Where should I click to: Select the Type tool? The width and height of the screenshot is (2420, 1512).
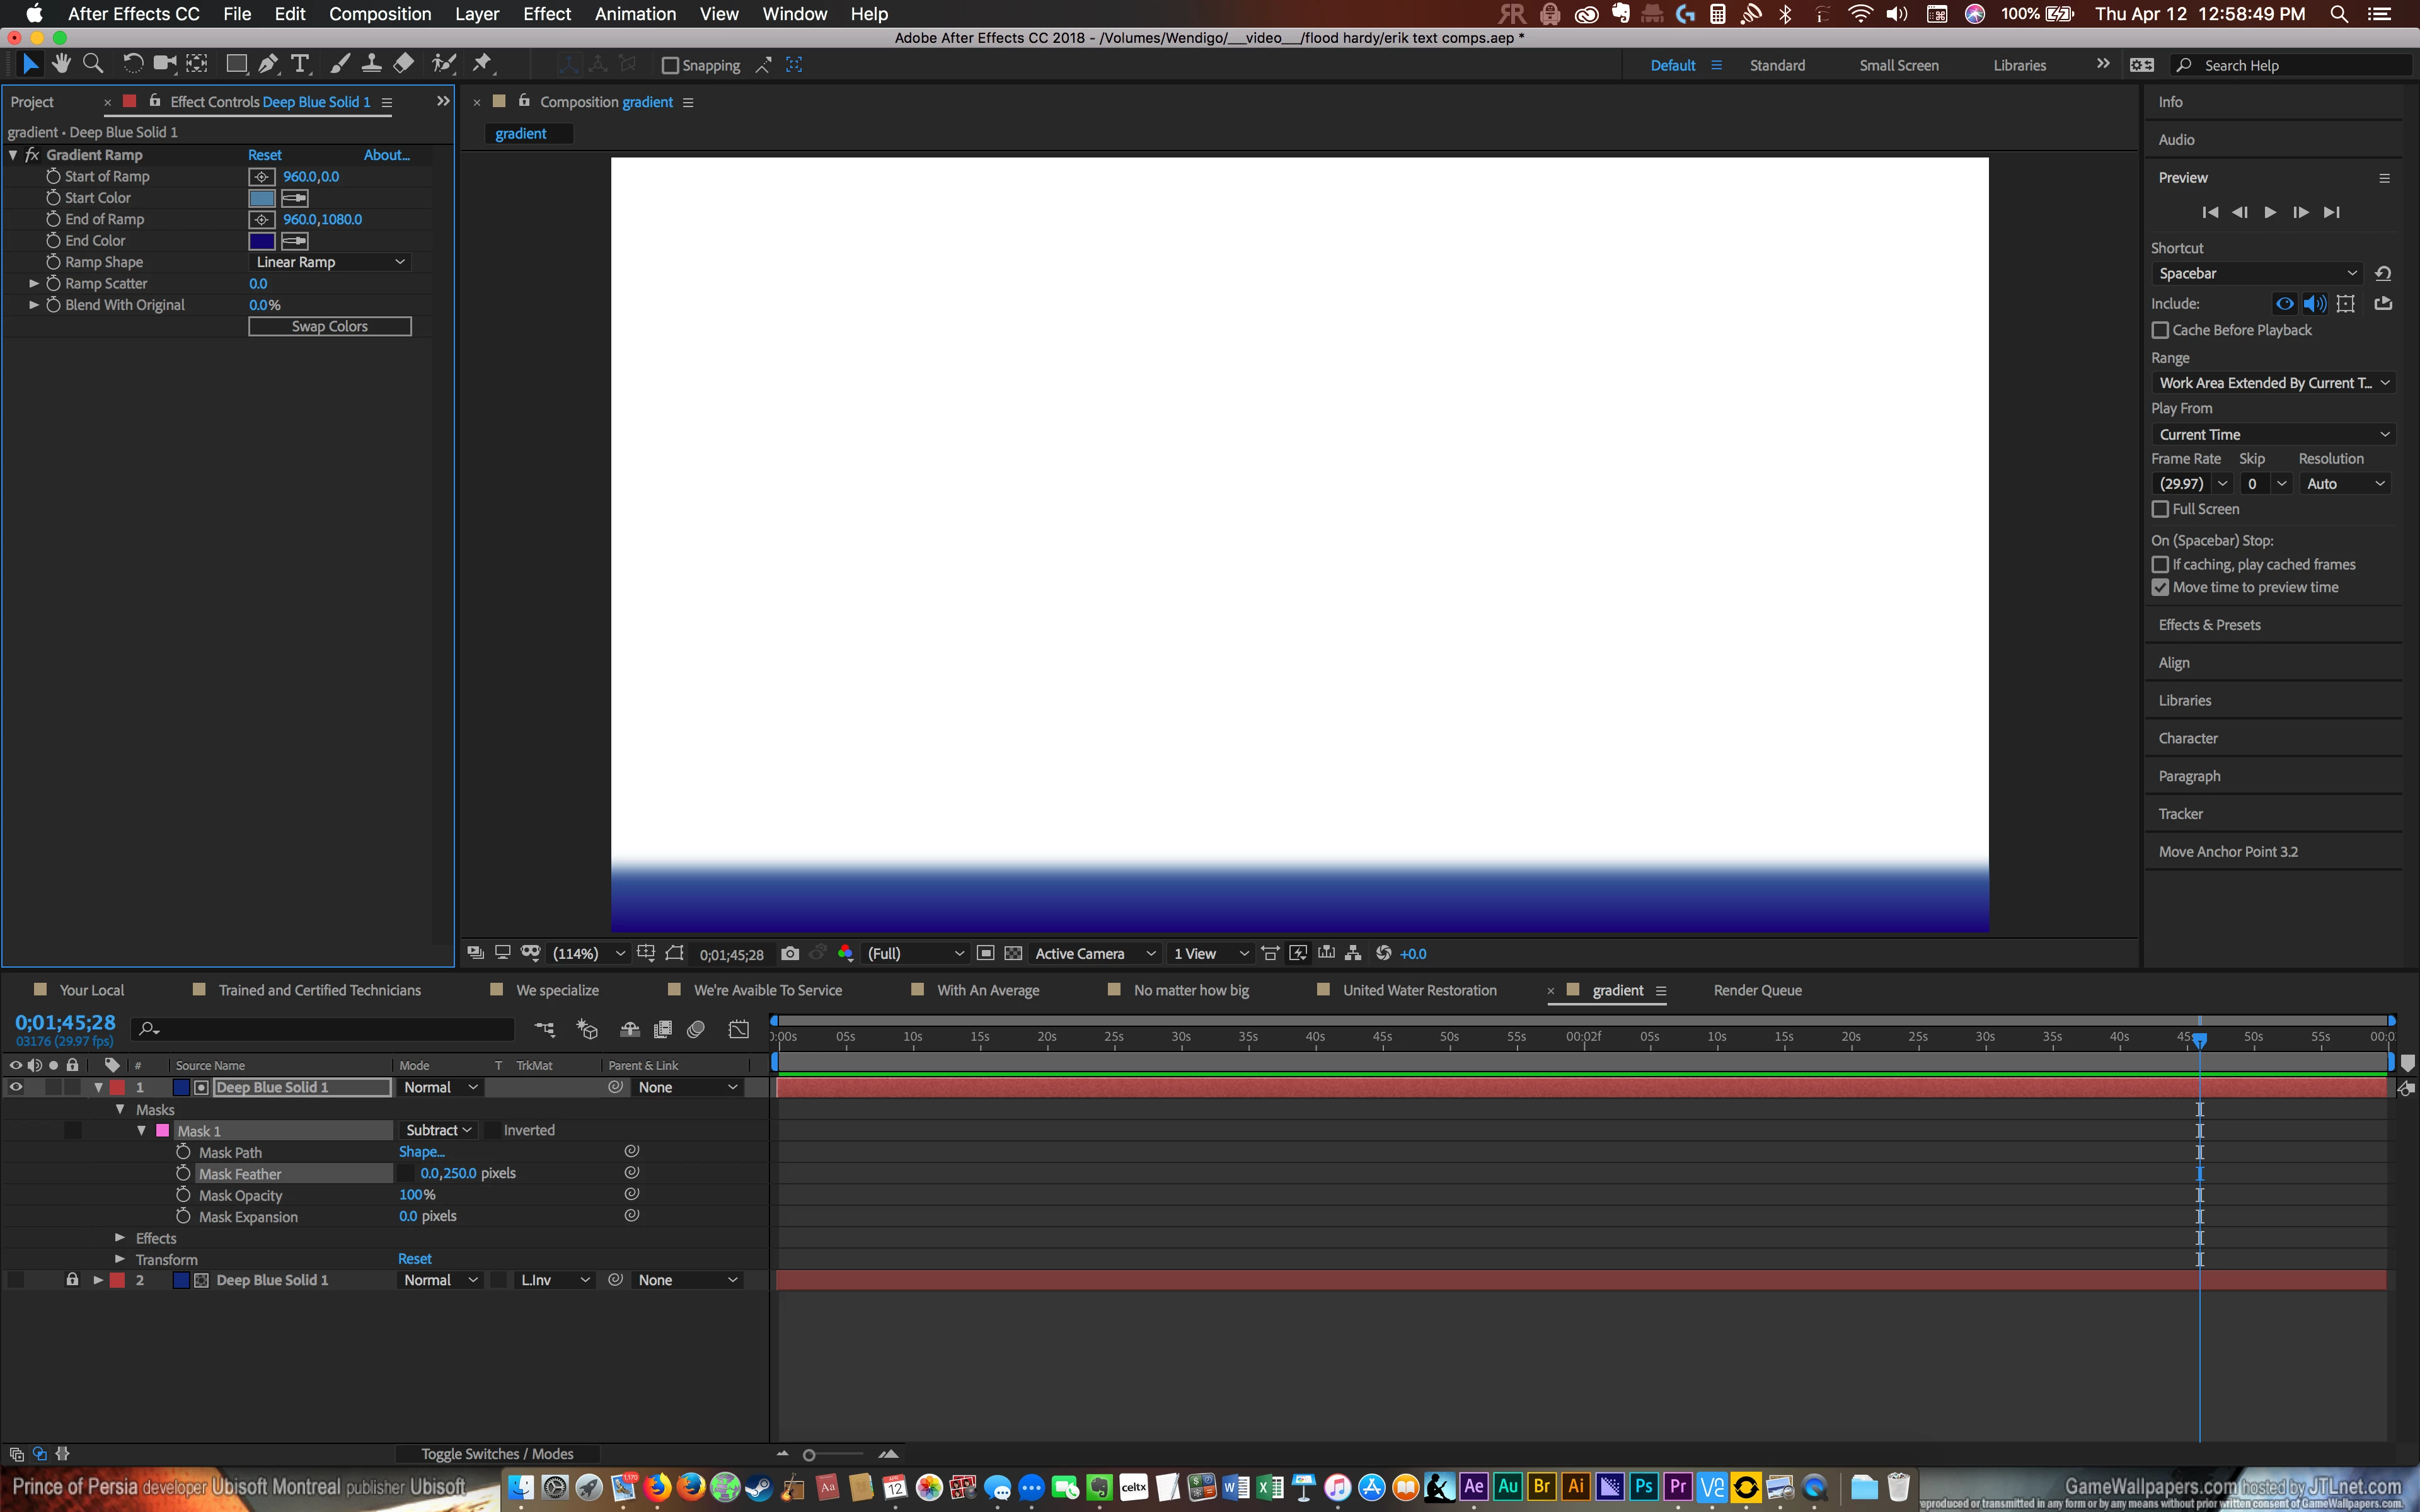coord(299,64)
